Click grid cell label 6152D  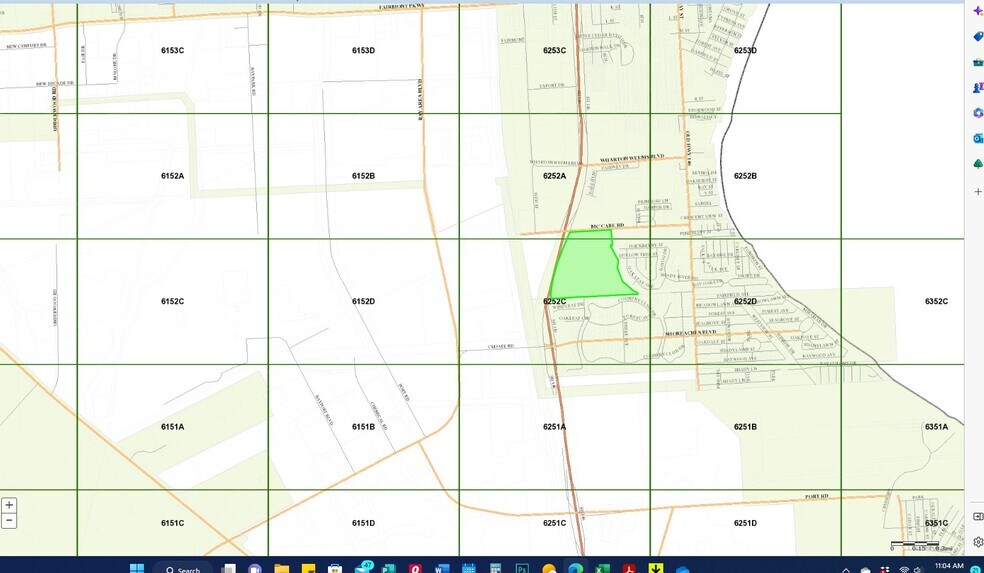[363, 301]
